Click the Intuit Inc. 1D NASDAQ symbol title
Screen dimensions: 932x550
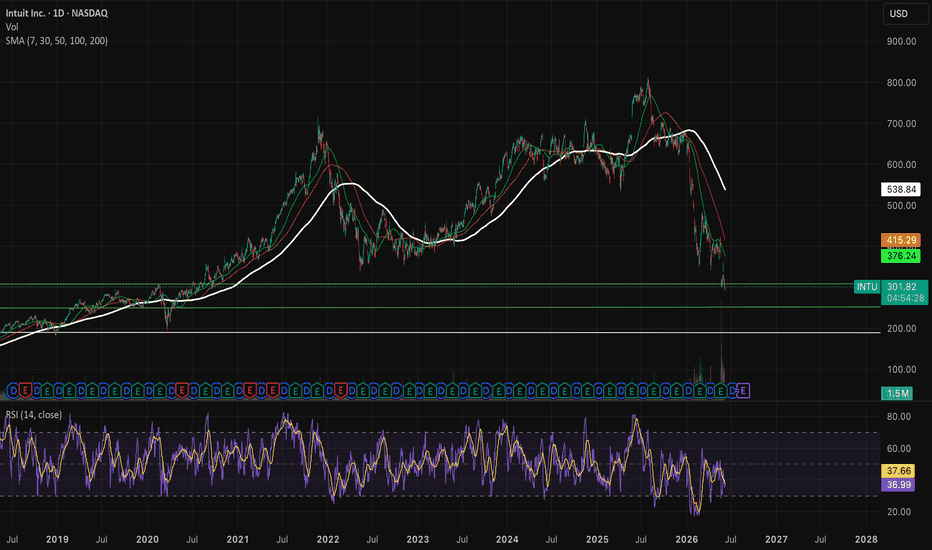coord(57,13)
